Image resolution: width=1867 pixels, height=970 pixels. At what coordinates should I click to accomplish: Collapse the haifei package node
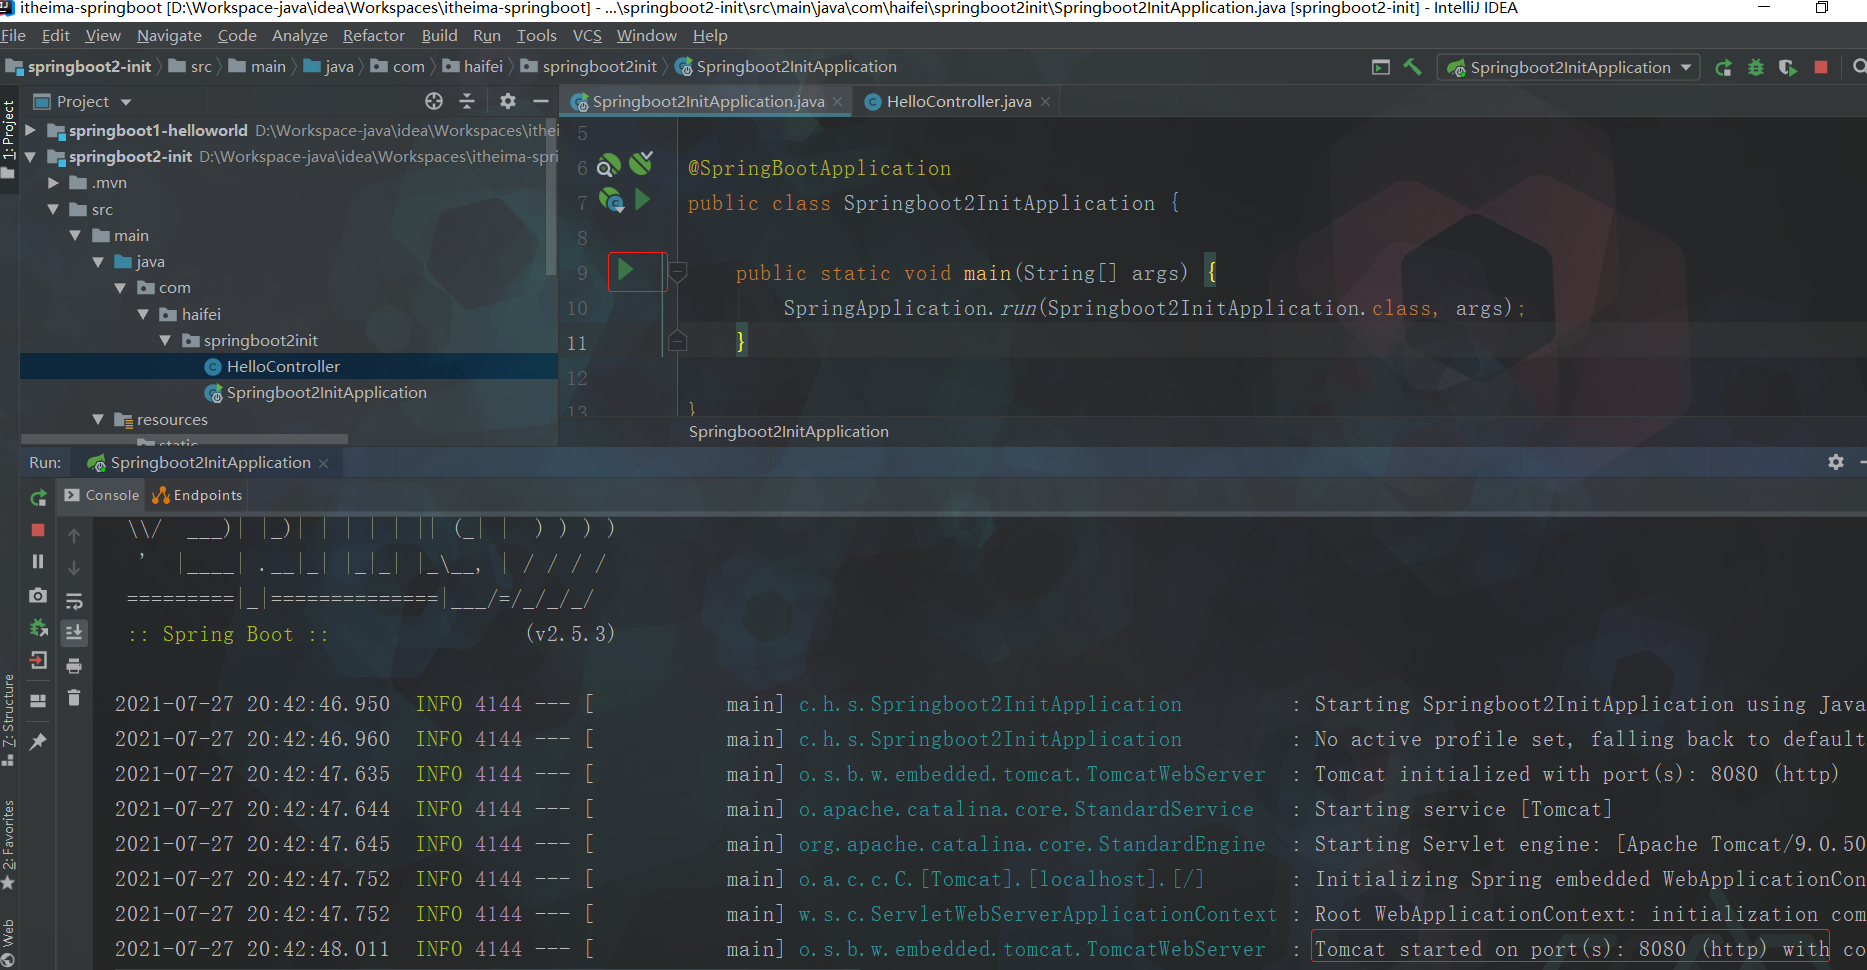coord(143,314)
